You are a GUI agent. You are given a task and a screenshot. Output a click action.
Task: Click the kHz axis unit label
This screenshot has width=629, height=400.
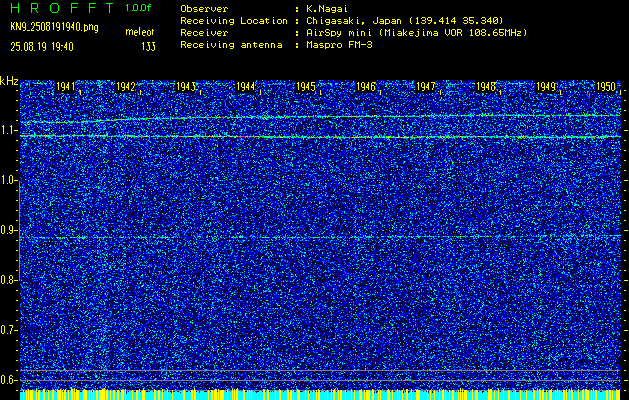pos(9,81)
